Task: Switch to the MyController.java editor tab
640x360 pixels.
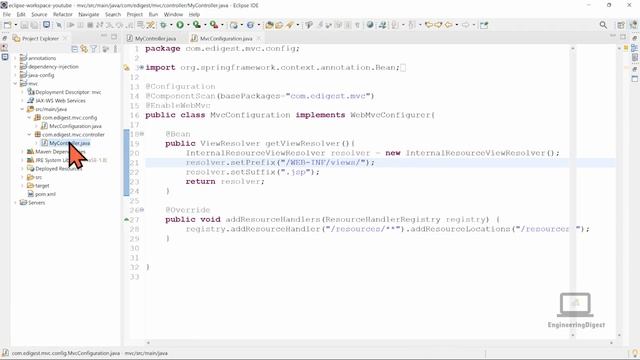Action: pos(156,38)
